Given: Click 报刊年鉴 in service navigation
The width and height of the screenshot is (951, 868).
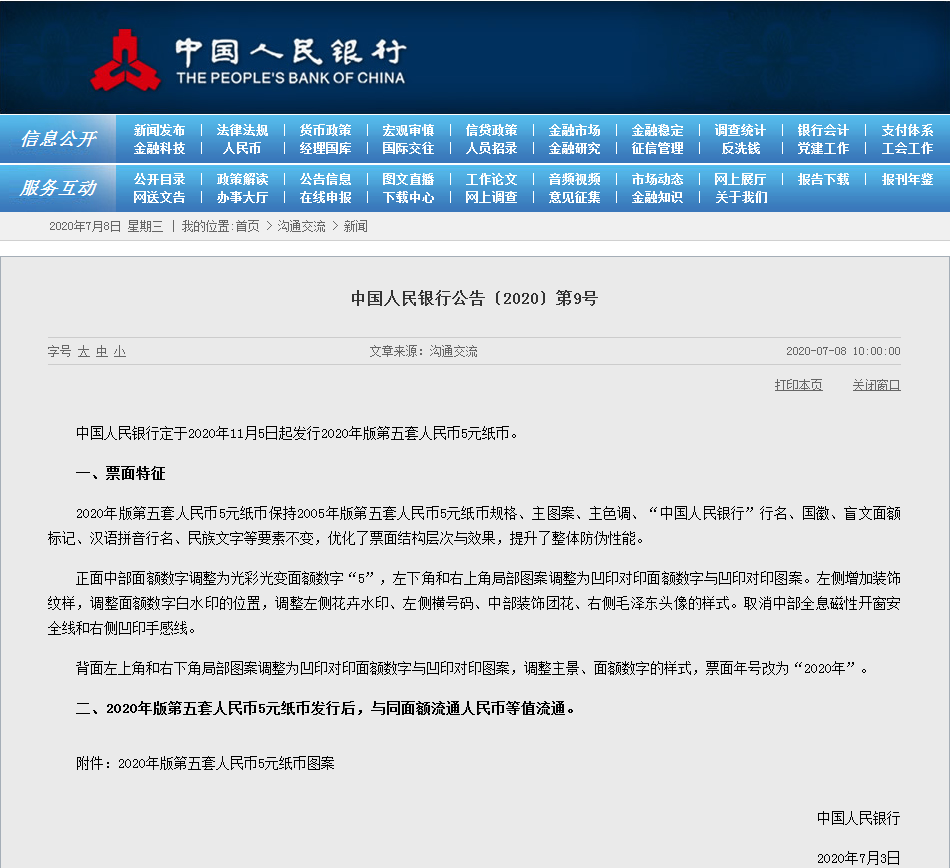Looking at the screenshot, I should pos(907,180).
